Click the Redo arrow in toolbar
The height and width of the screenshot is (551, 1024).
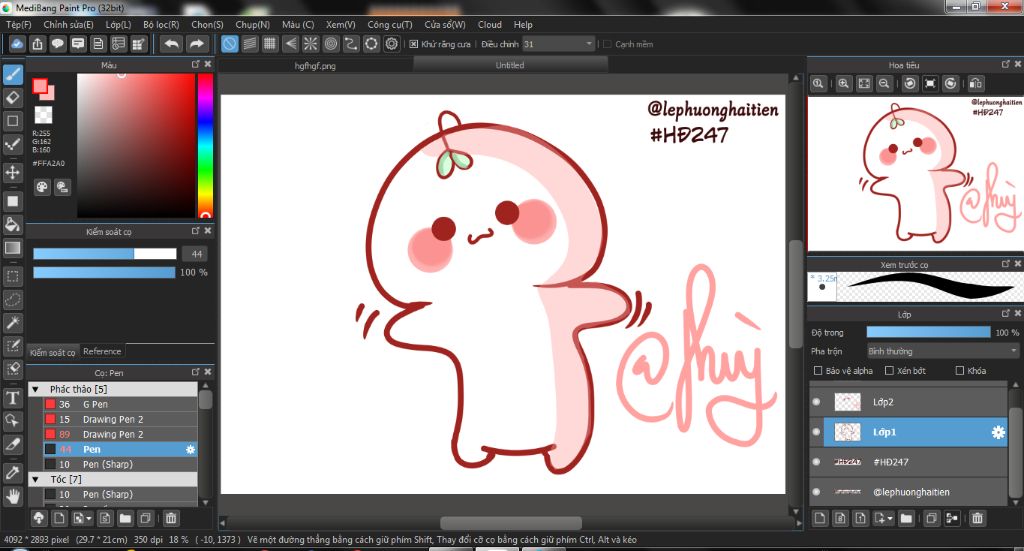coord(196,44)
